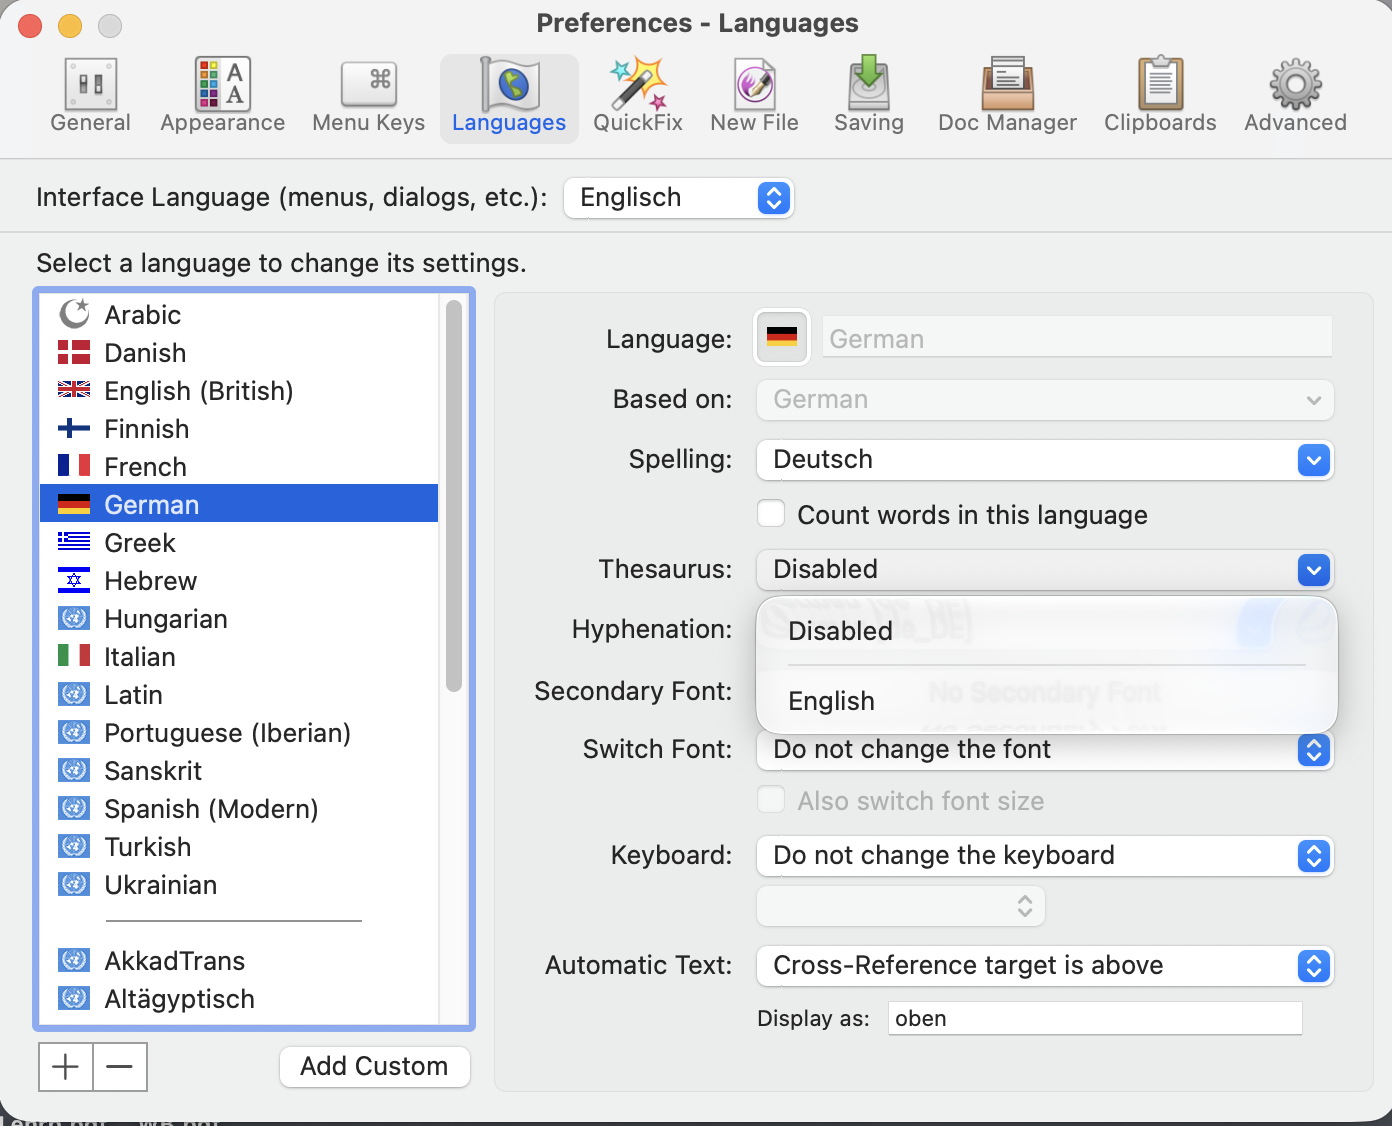Viewport: 1392px width, 1126px height.
Task: Open the Clipboards preferences pane
Action: [1160, 96]
